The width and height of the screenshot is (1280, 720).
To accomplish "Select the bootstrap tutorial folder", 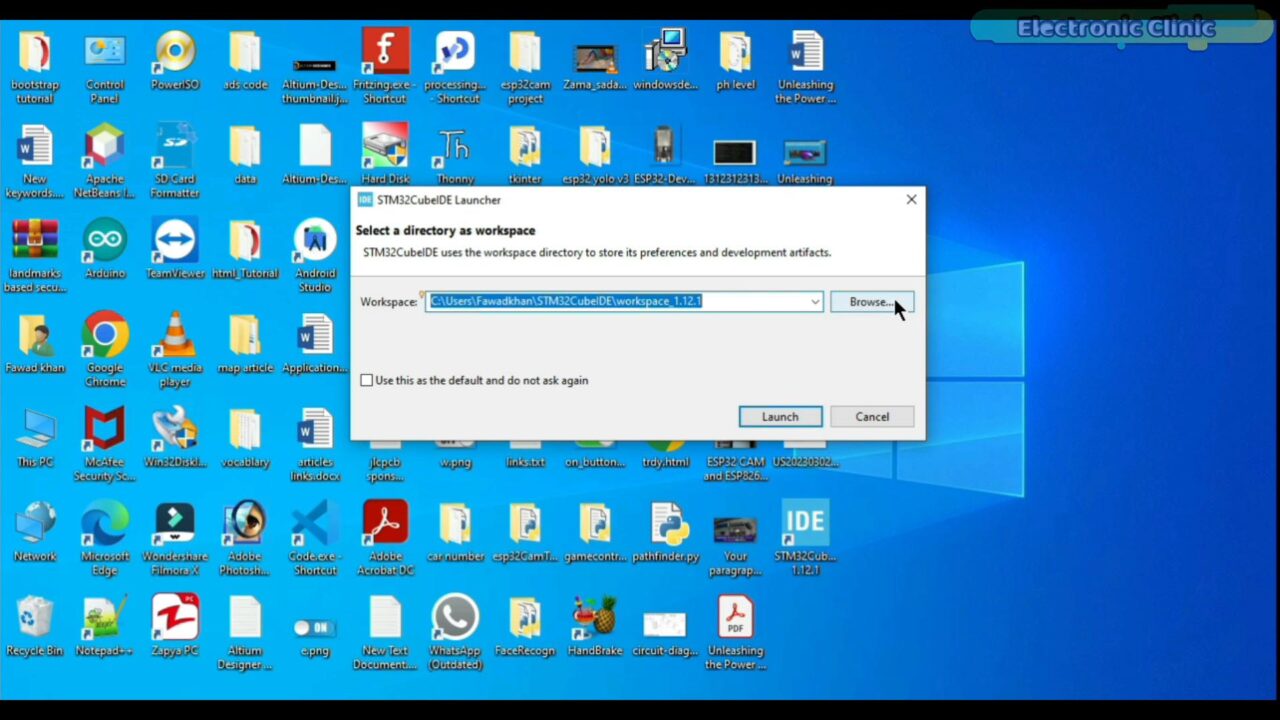I will click(35, 66).
